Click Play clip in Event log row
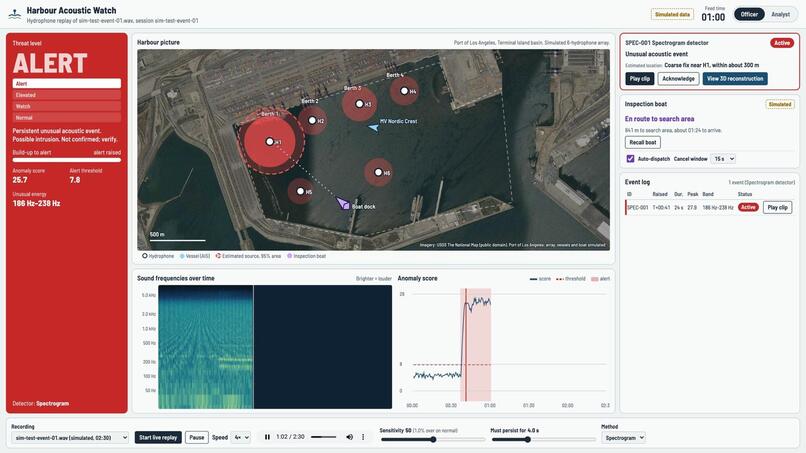This screenshot has width=806, height=453. 777,207
